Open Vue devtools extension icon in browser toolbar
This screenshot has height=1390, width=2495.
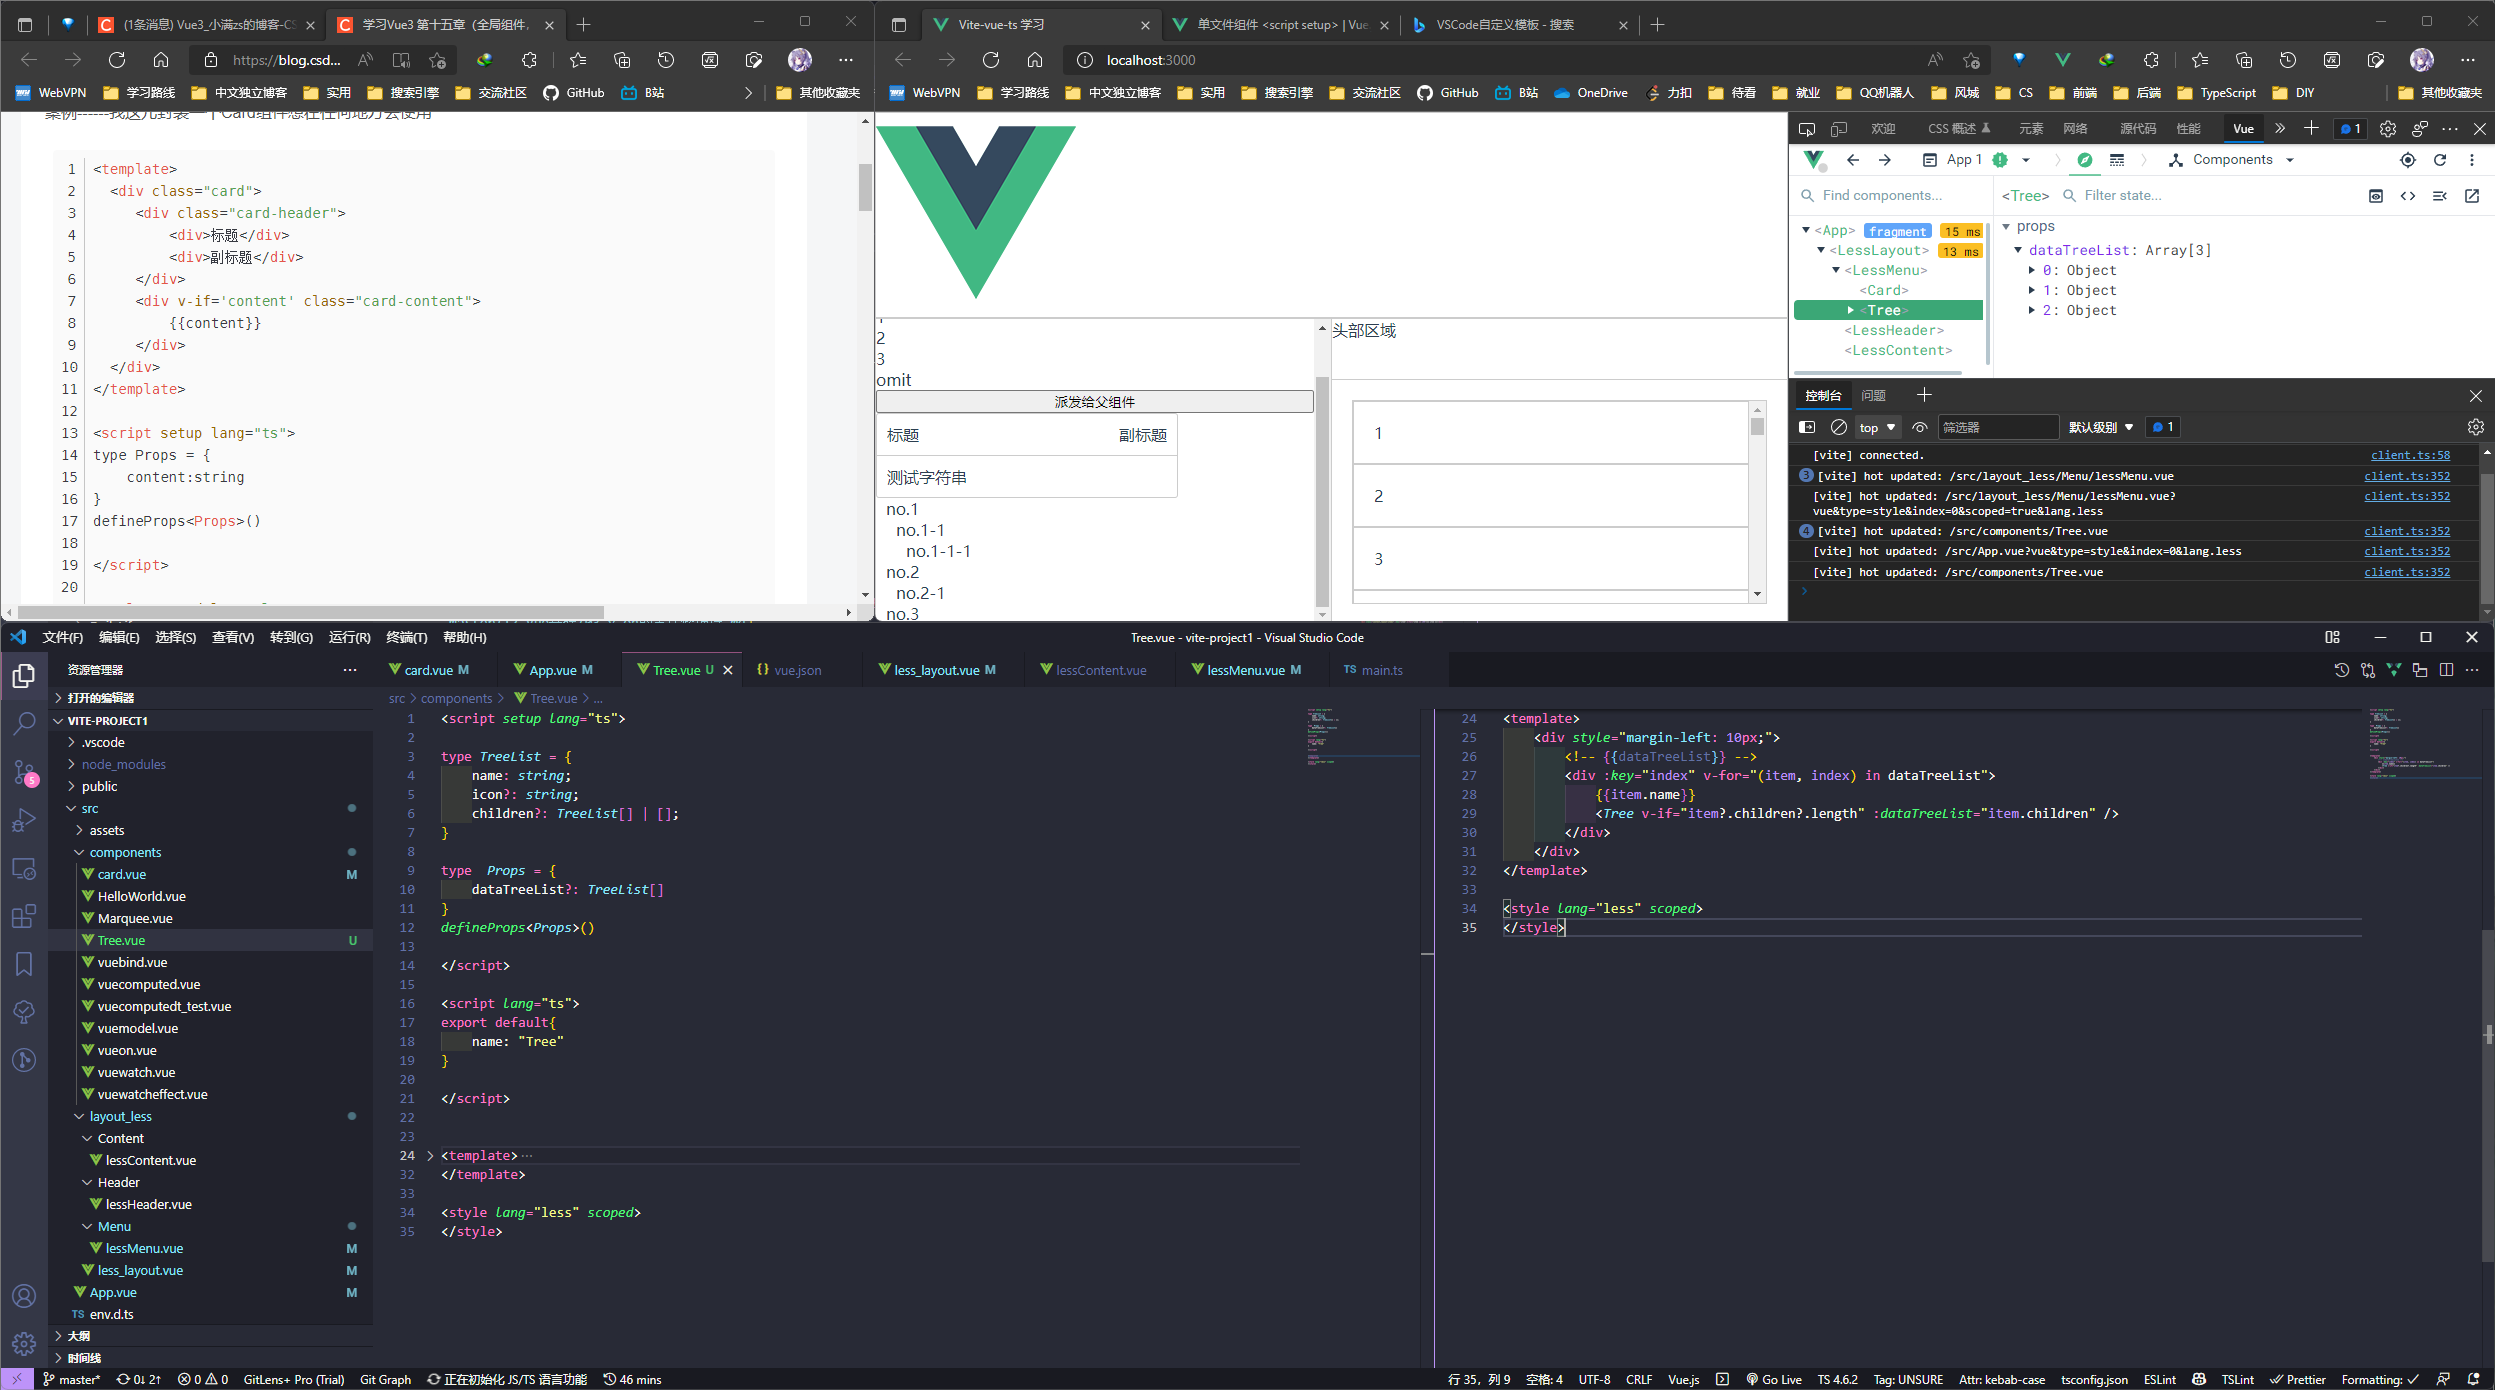pos(2062,60)
